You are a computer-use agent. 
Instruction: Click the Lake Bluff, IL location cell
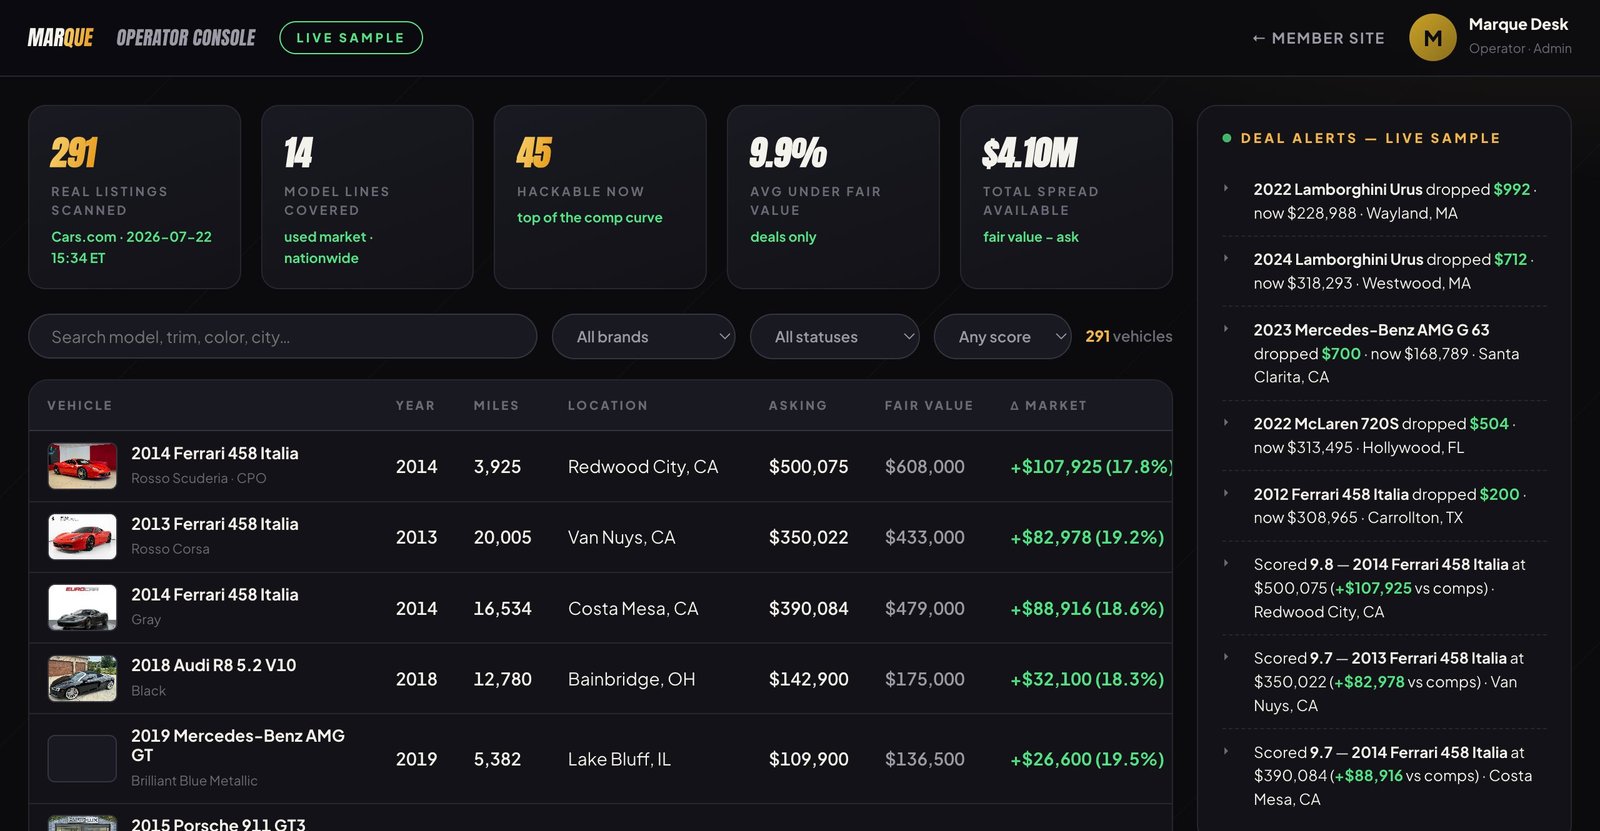[620, 760]
